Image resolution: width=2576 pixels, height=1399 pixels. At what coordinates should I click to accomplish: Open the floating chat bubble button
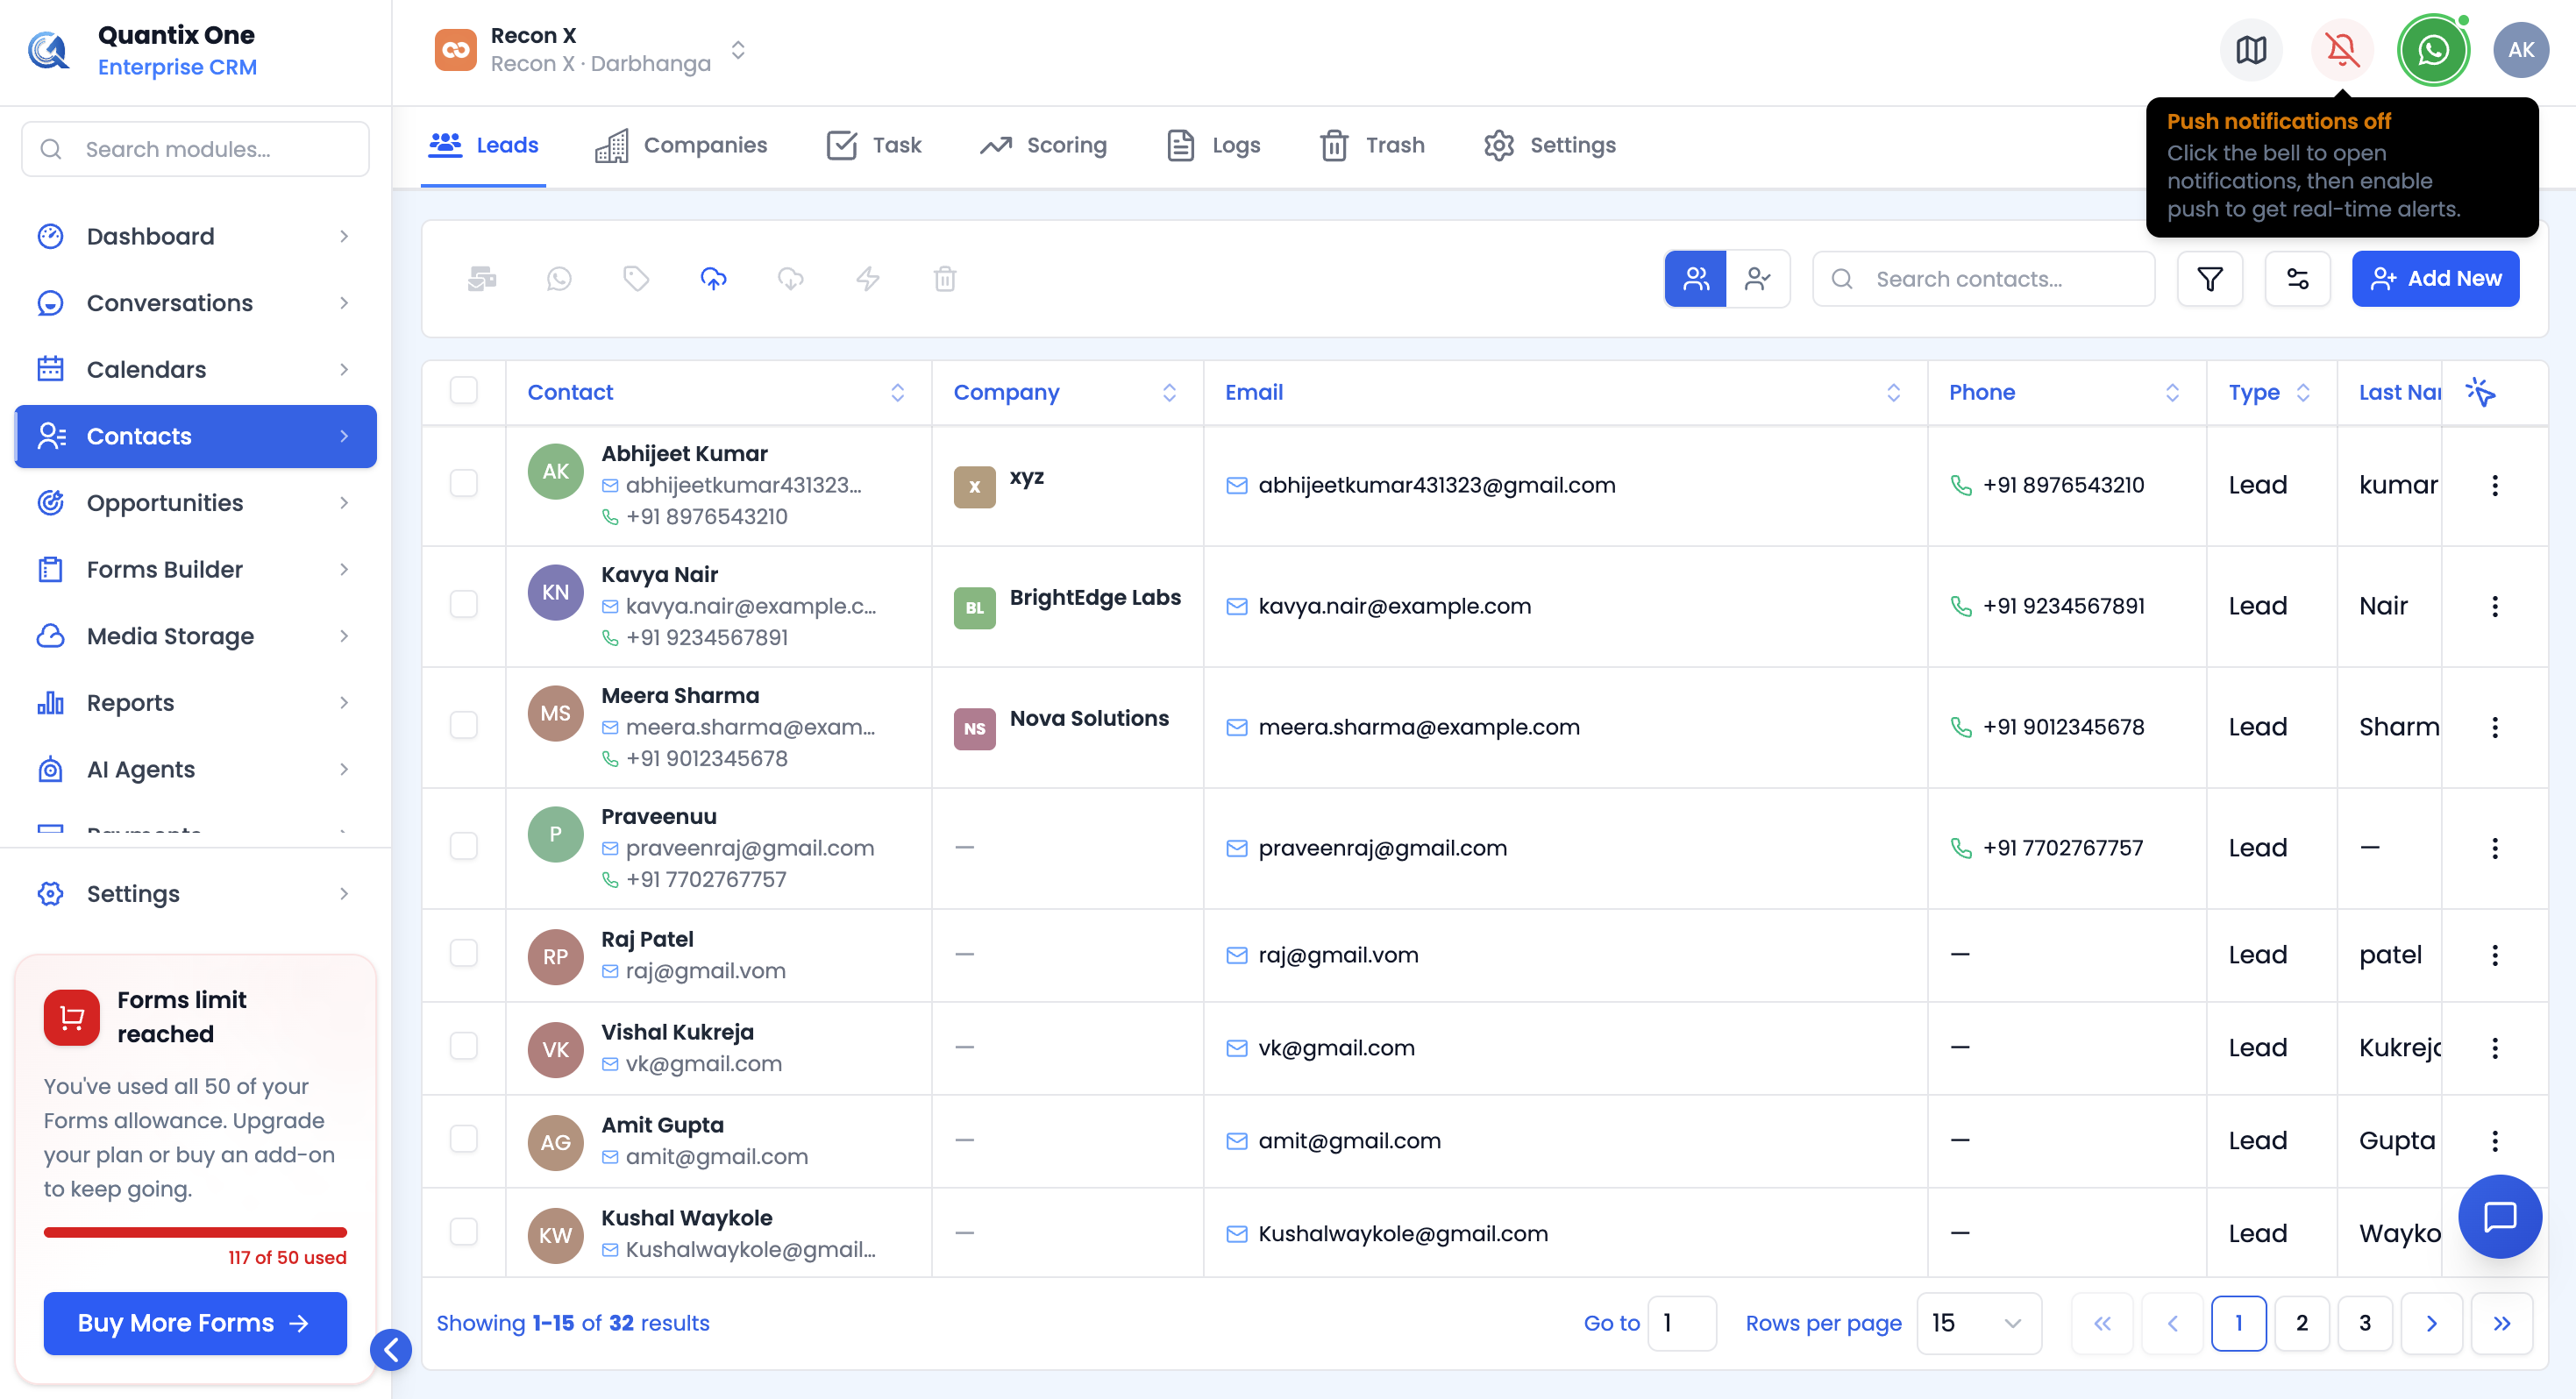pos(2500,1216)
